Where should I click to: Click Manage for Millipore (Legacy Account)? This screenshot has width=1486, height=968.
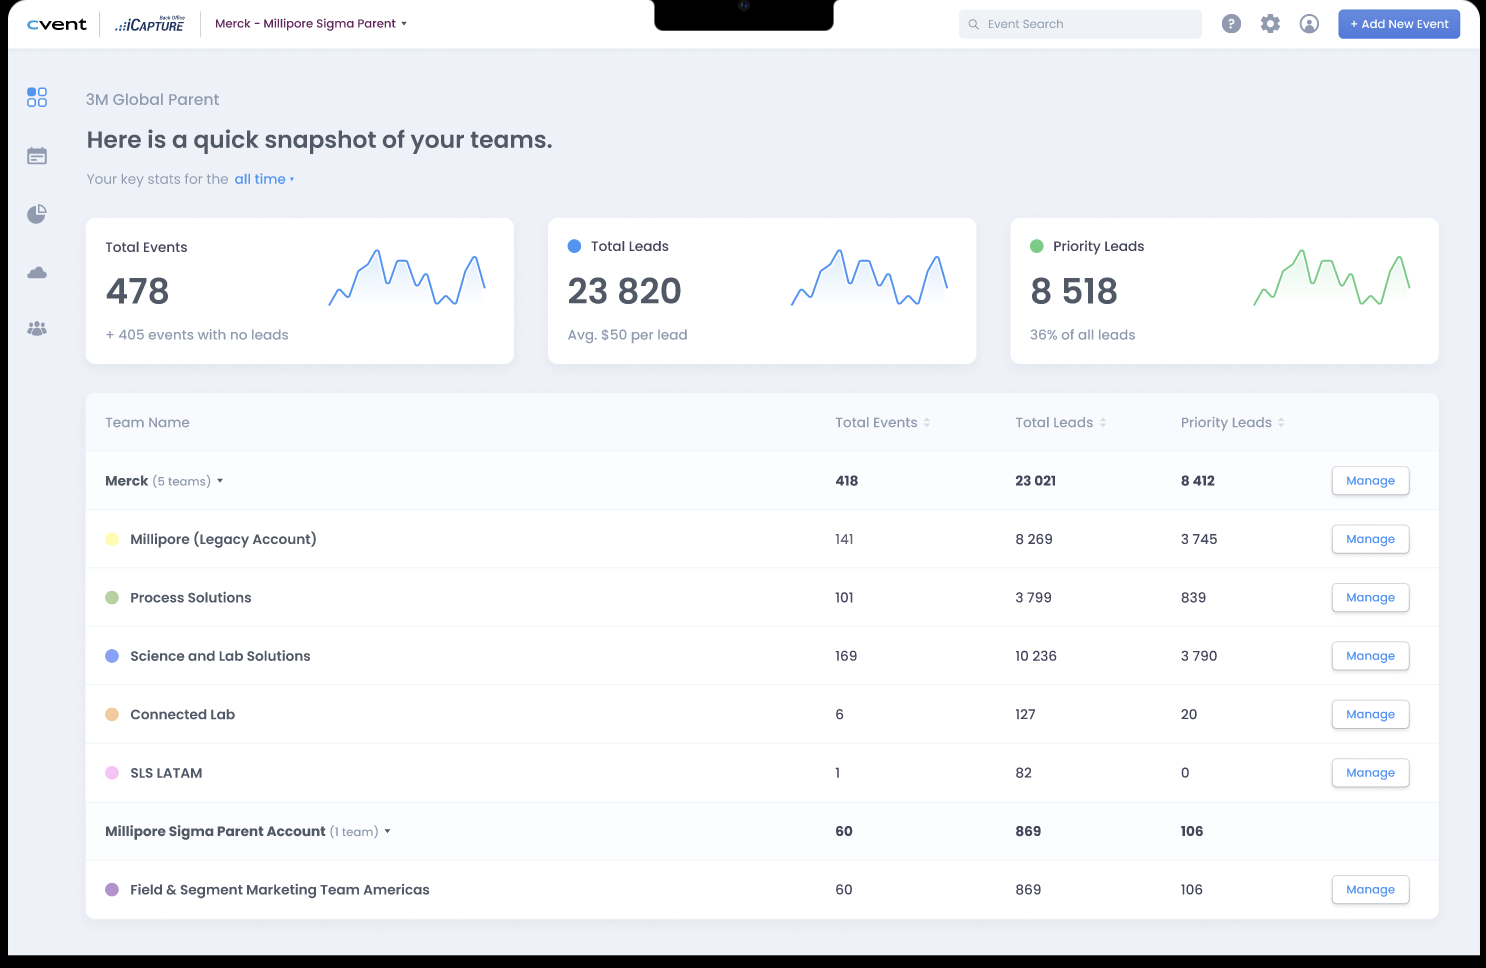[1370, 539]
